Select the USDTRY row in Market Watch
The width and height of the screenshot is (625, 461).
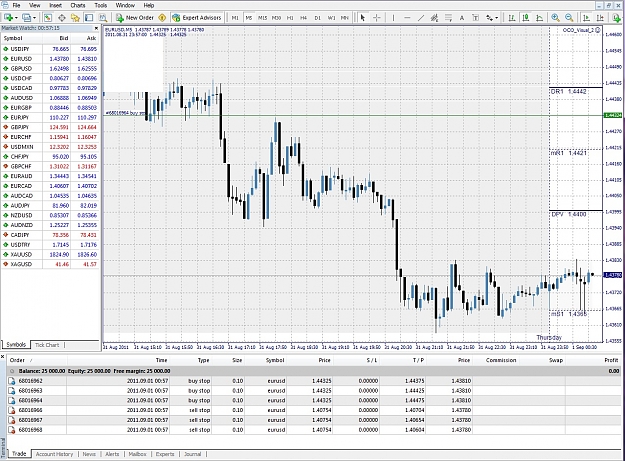[50, 245]
